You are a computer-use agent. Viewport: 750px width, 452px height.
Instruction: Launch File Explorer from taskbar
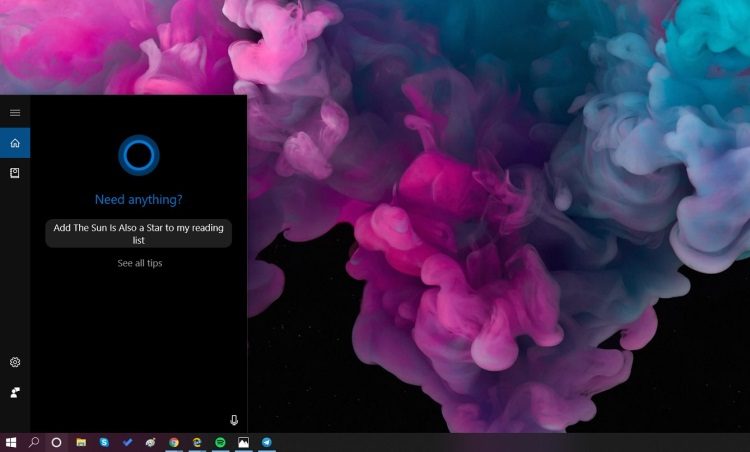[81, 442]
